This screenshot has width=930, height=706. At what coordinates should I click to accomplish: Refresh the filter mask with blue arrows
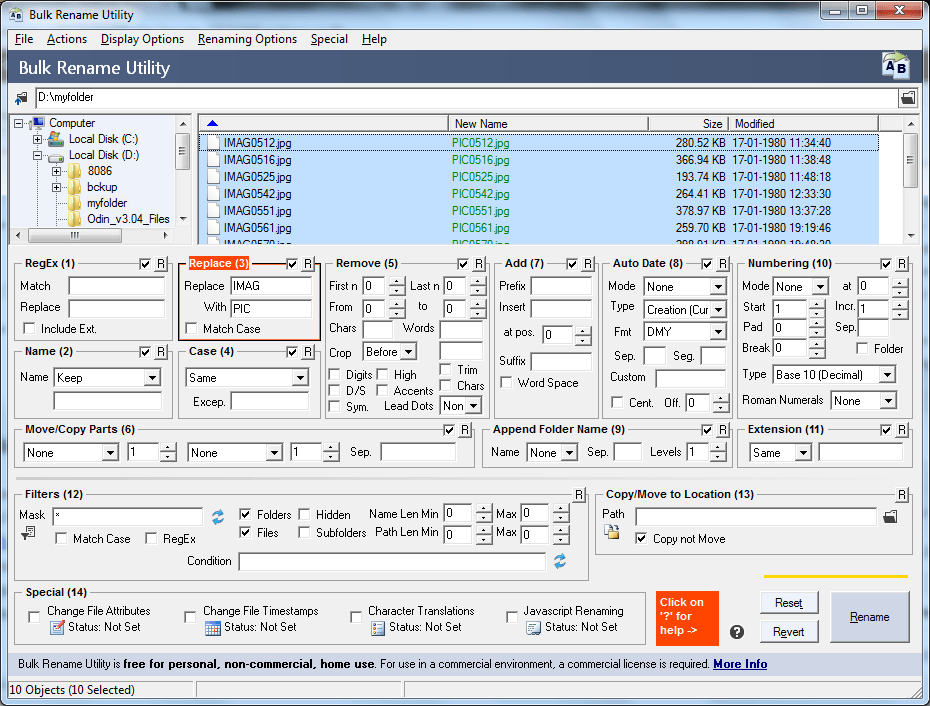click(x=218, y=517)
